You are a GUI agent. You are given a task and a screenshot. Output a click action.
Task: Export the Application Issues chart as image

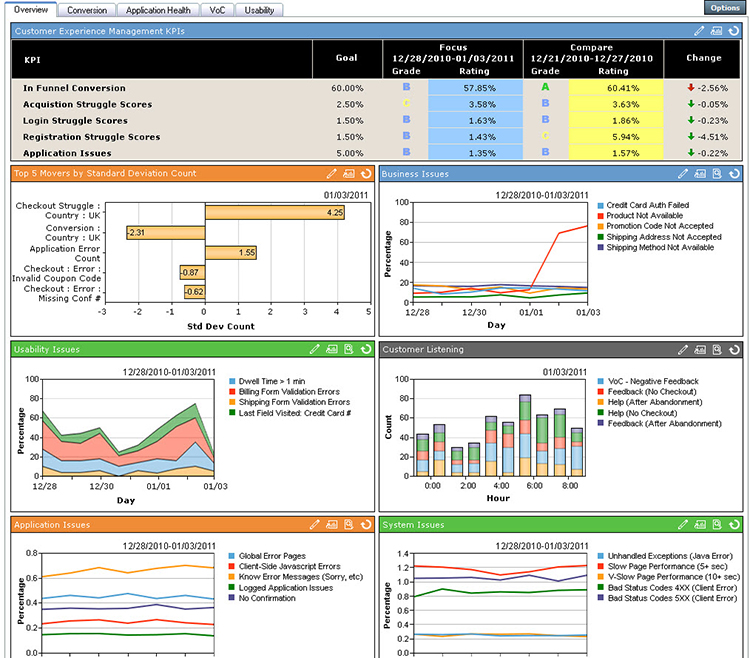click(x=330, y=524)
